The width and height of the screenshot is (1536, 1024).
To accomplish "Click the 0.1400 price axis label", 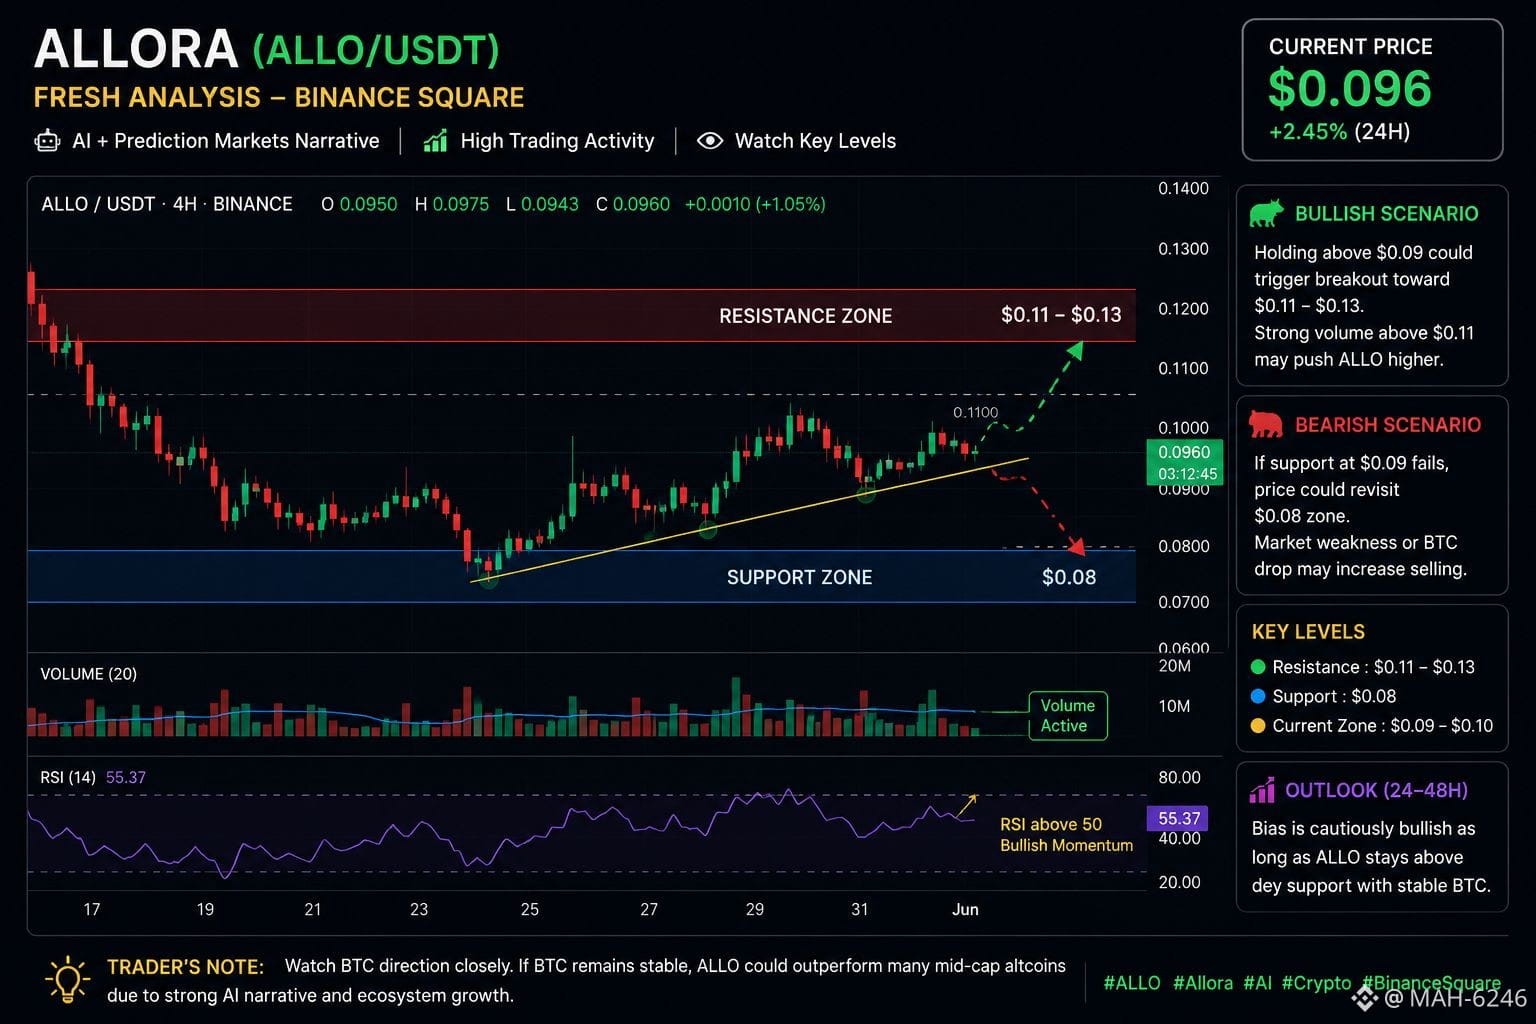I will point(1183,189).
